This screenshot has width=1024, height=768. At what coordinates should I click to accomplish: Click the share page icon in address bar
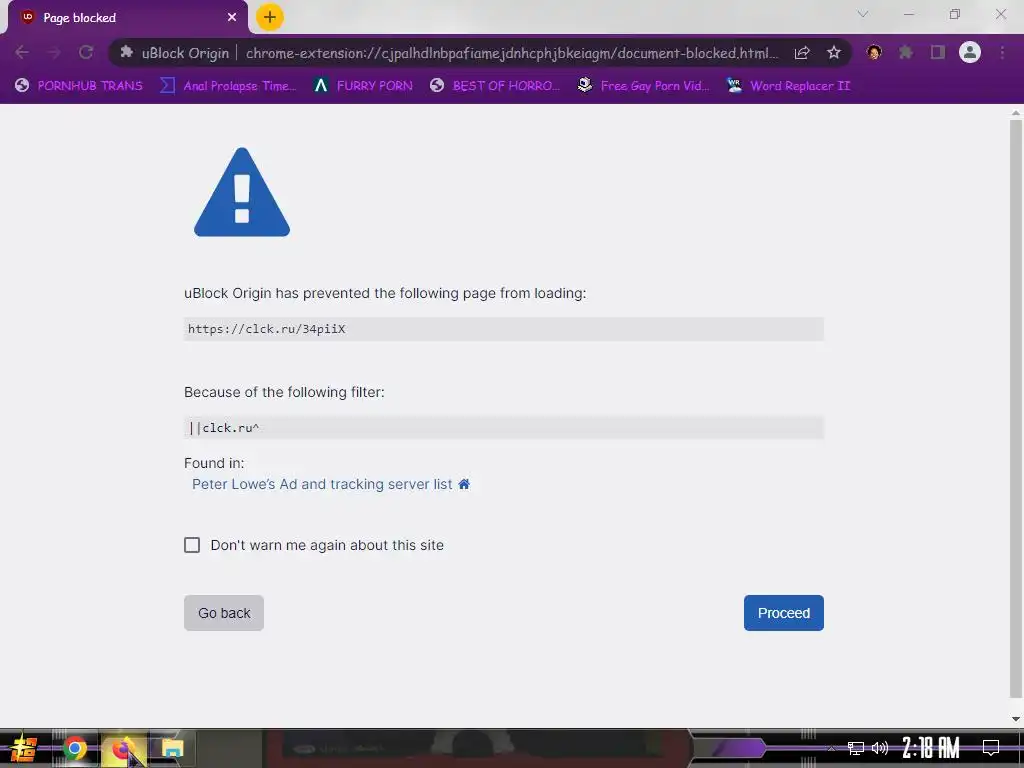(x=802, y=53)
